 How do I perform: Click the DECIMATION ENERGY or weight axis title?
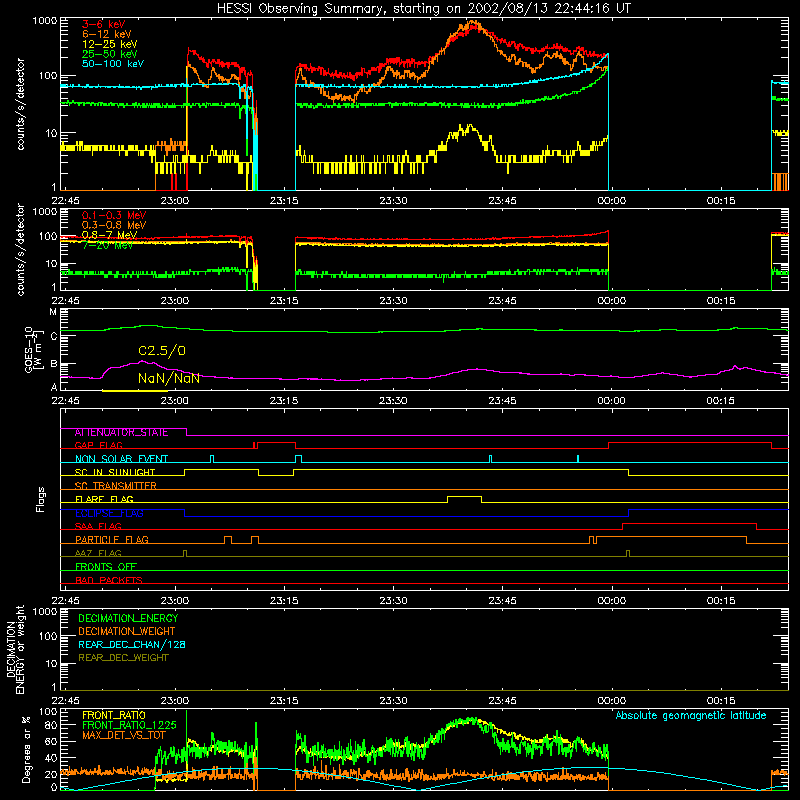click(15, 649)
